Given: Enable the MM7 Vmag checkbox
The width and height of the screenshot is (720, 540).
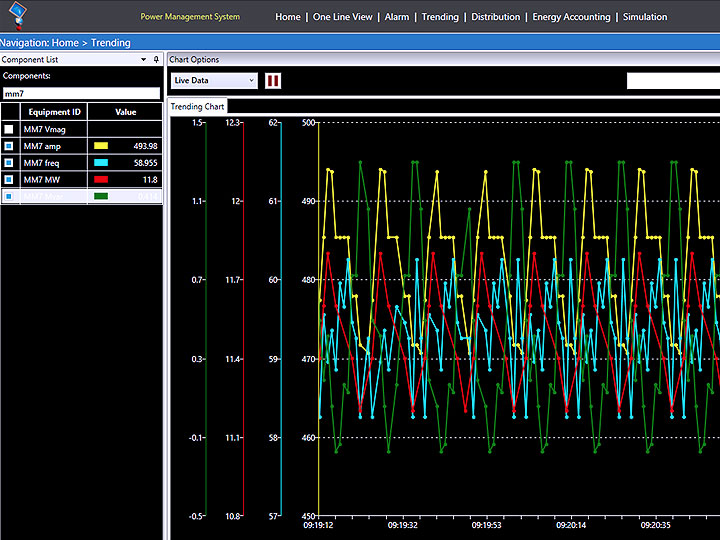Looking at the screenshot, I should tap(9, 129).
